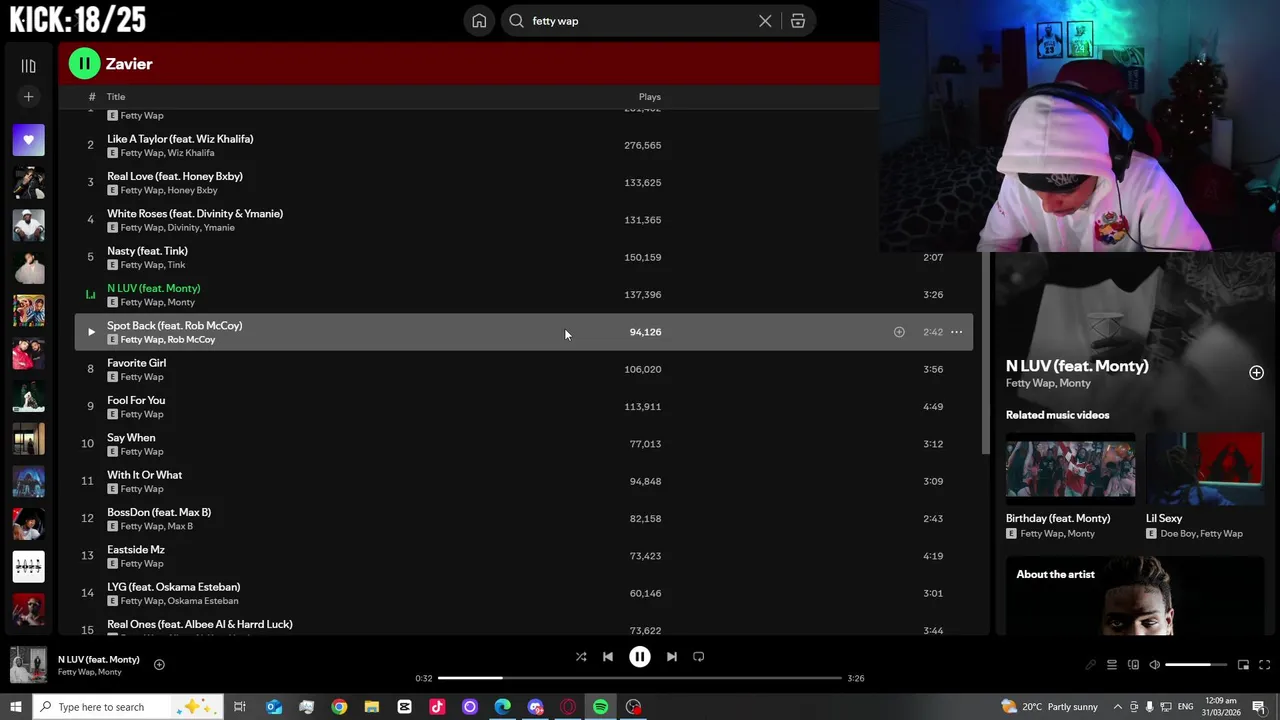This screenshot has width=1280, height=720.
Task: Create a new playlist with plus icon
Action: 28,97
